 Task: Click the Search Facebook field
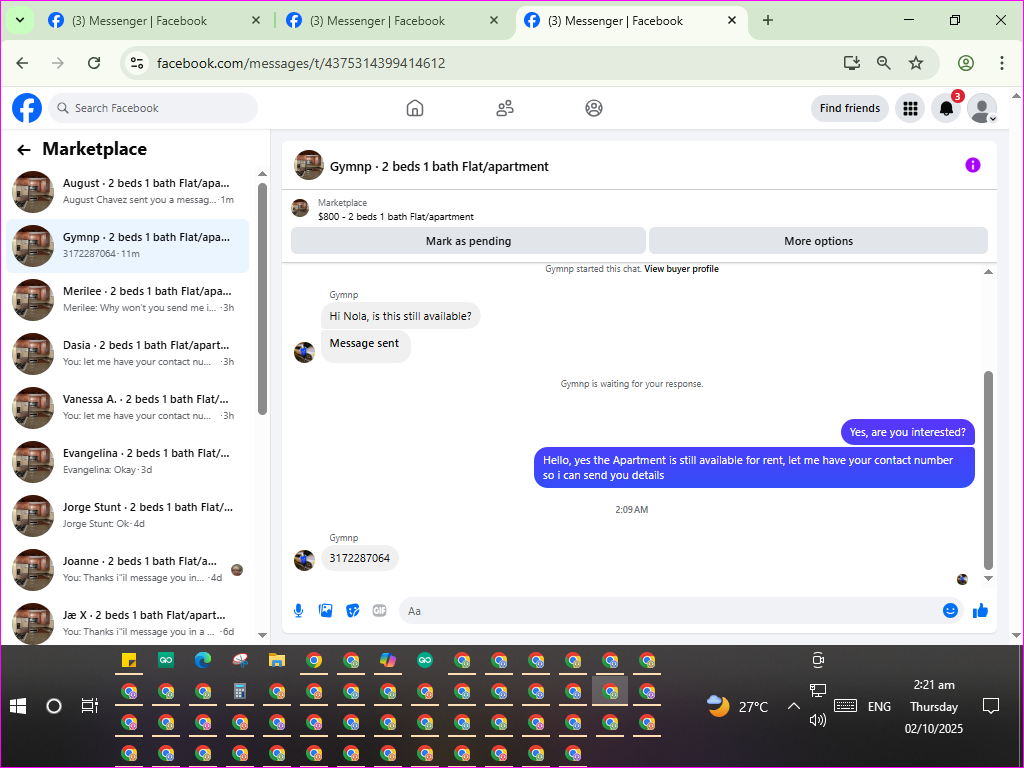coord(153,108)
